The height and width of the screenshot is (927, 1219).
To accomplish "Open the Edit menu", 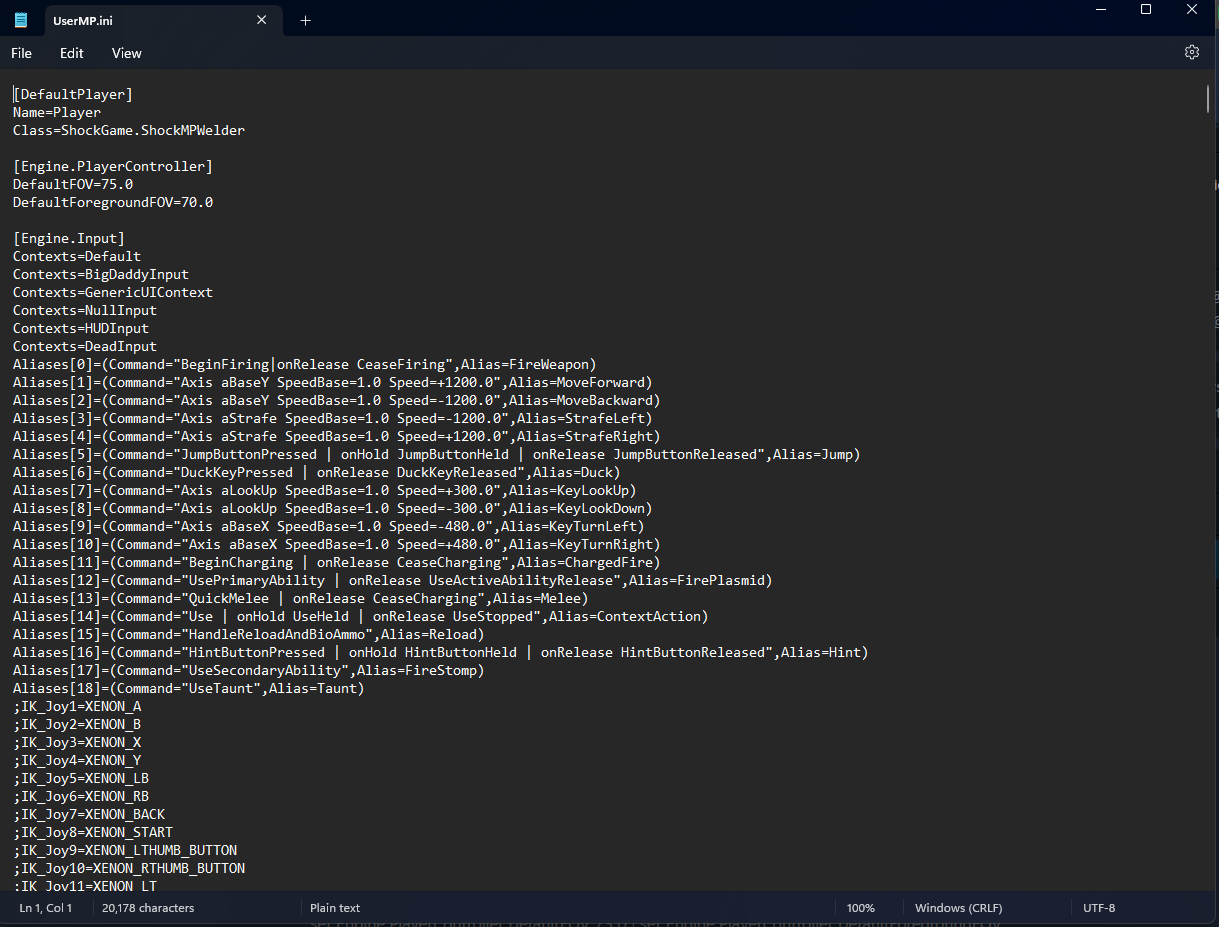I will (72, 53).
